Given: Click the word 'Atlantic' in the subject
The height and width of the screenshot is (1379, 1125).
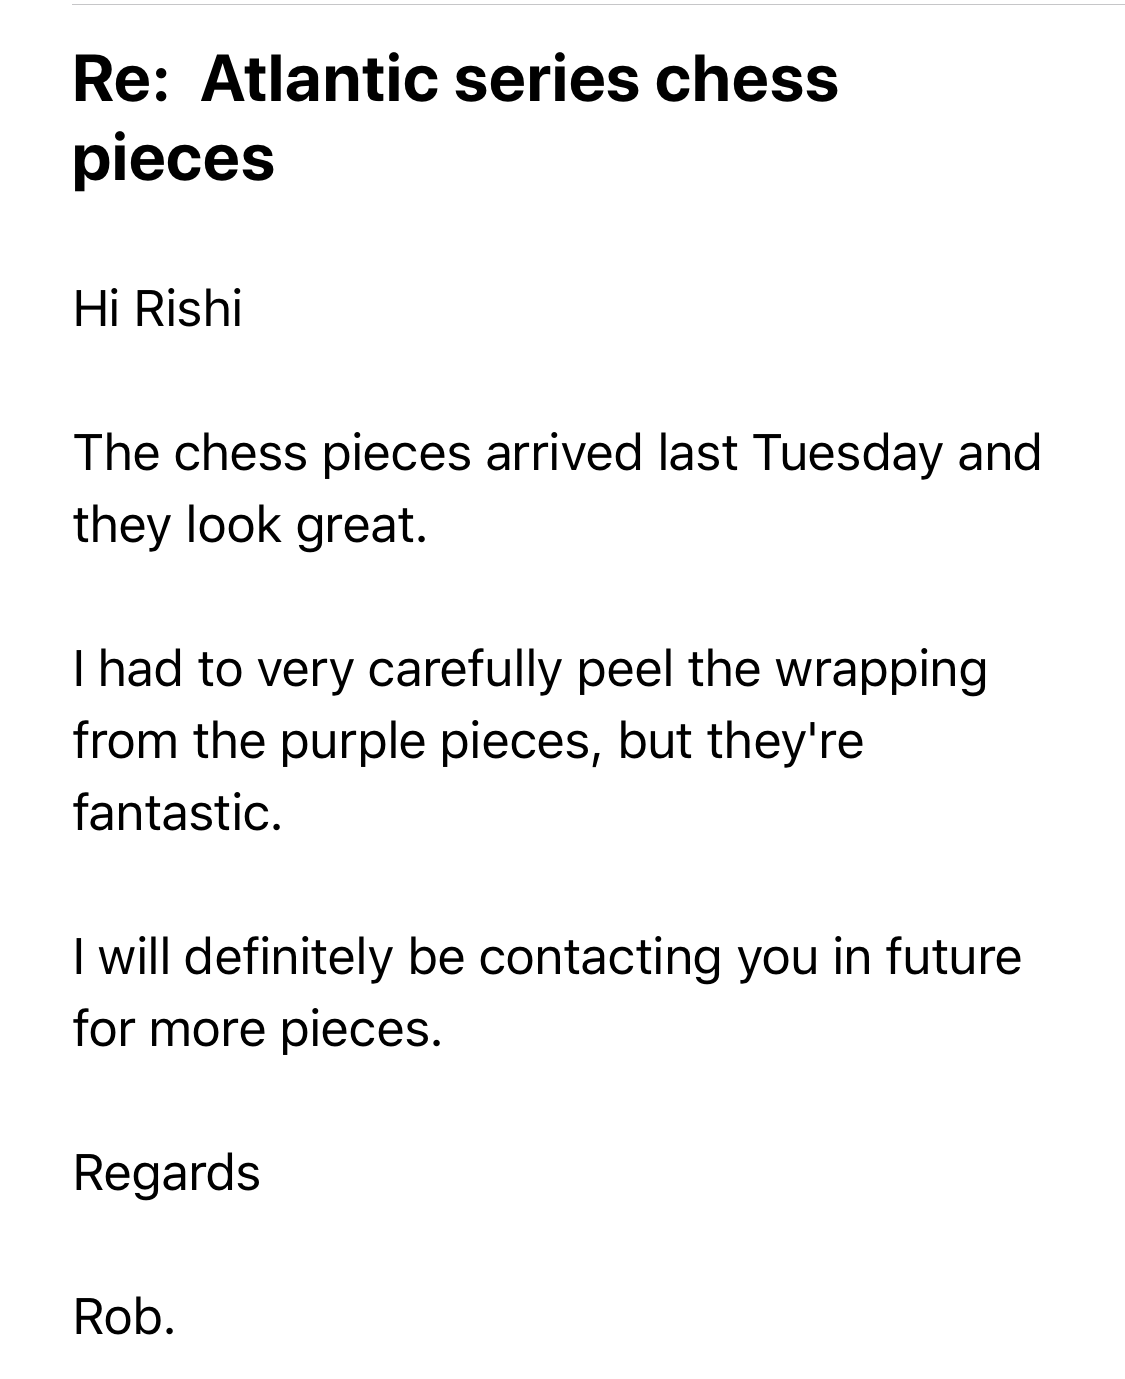Looking at the screenshot, I should click(x=319, y=79).
